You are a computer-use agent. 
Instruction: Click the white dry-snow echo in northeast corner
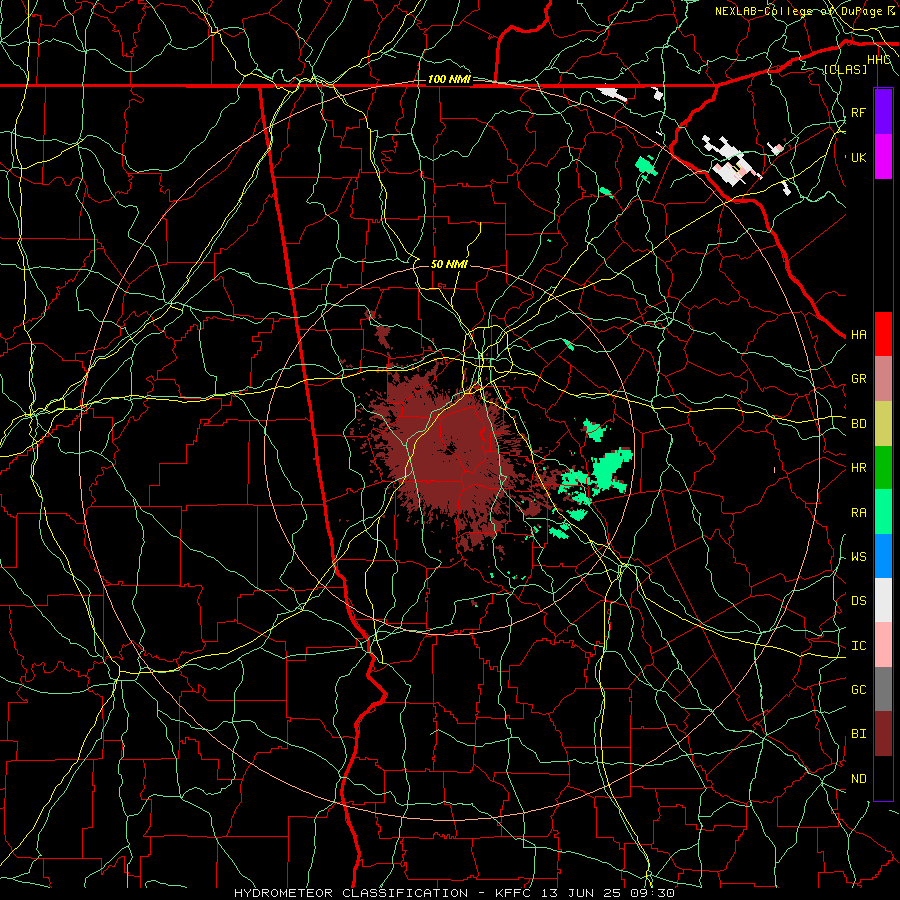point(730,161)
